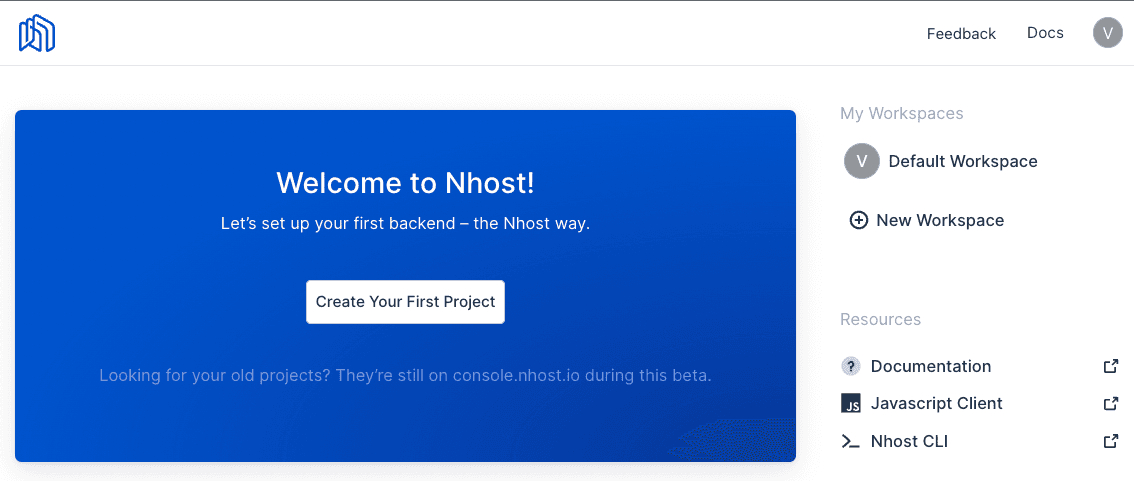Add a New Workspace via its label
Screen dimensions: 1134x481
(x=940, y=220)
